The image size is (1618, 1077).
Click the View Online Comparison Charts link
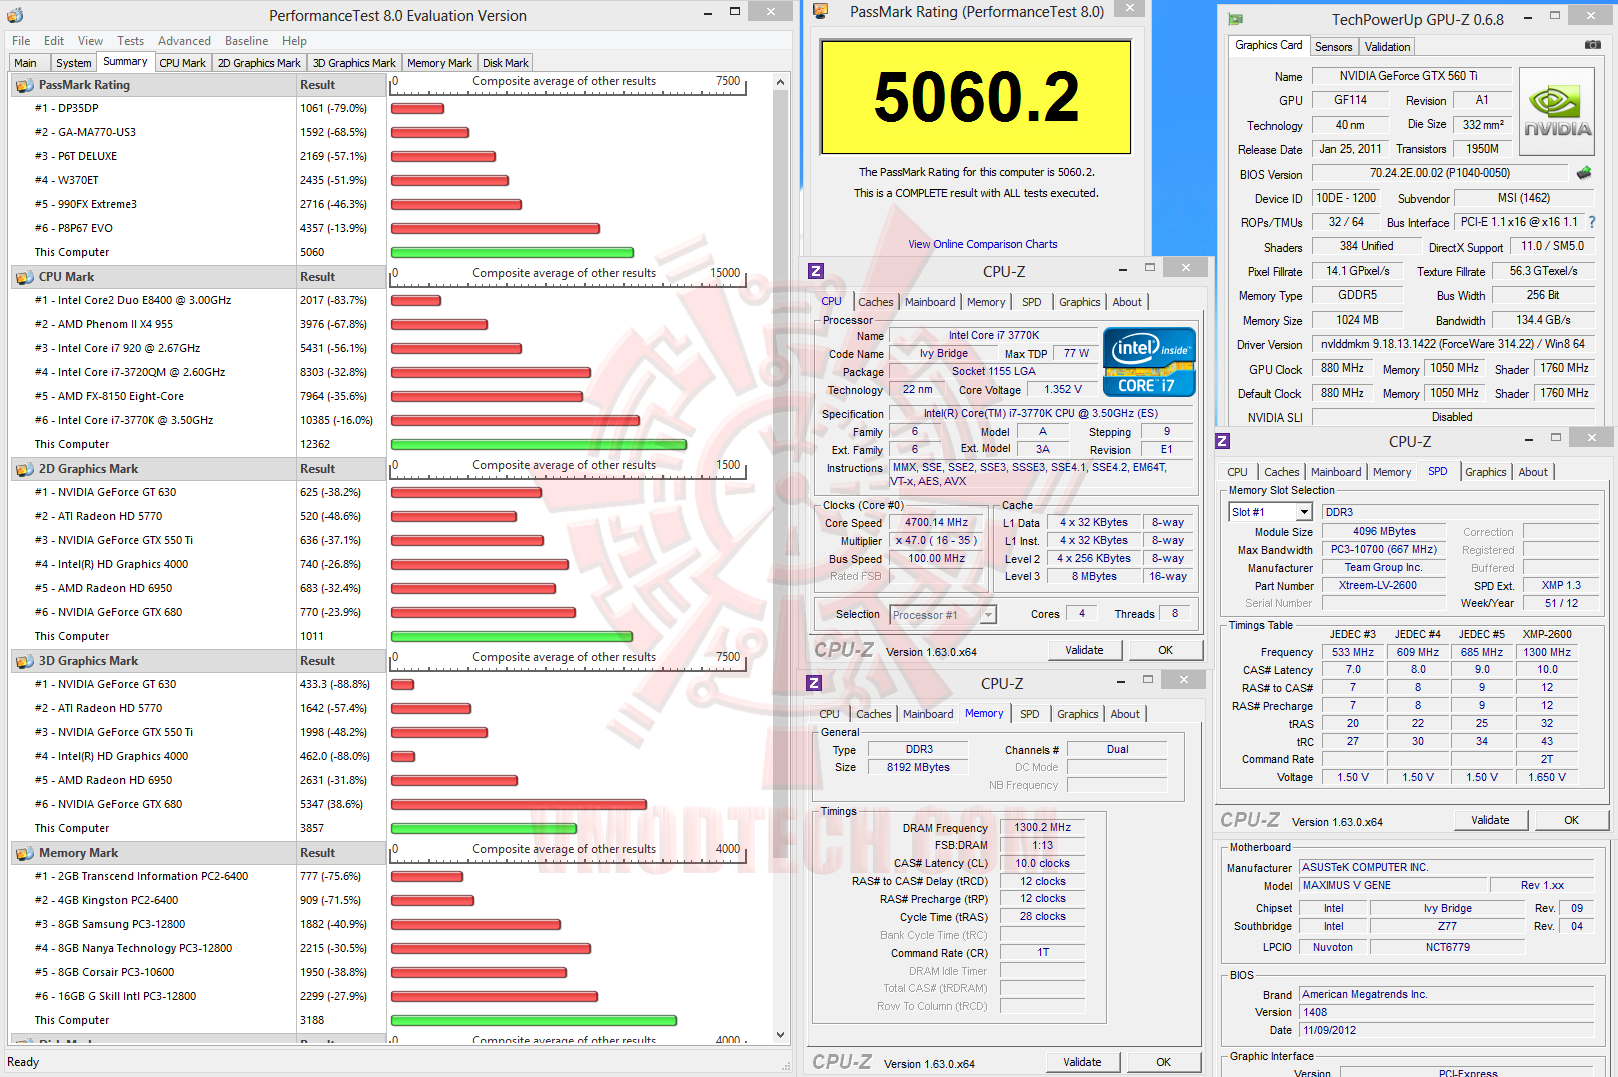click(982, 244)
